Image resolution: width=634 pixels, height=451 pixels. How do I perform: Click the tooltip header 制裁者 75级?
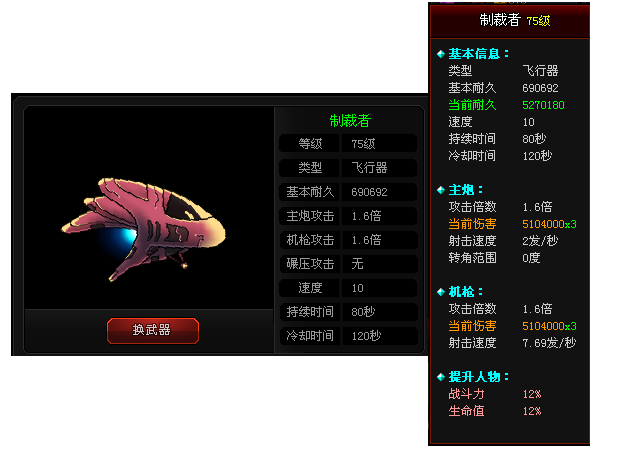pos(514,20)
